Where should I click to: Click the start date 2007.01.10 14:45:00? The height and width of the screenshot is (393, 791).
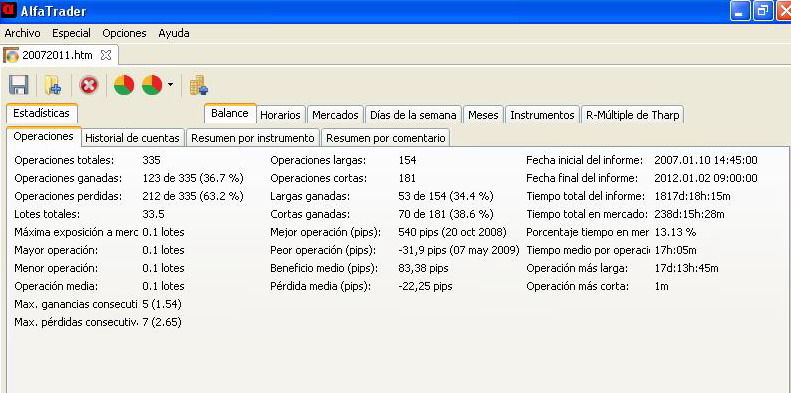pos(706,160)
